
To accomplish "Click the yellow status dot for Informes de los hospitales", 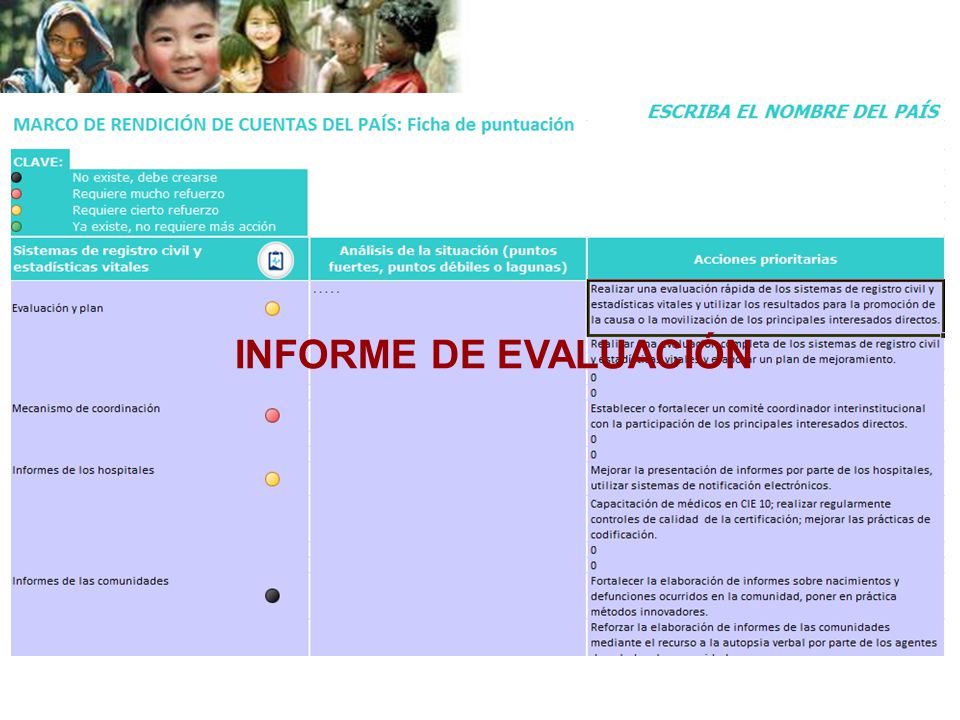I will click(x=272, y=479).
